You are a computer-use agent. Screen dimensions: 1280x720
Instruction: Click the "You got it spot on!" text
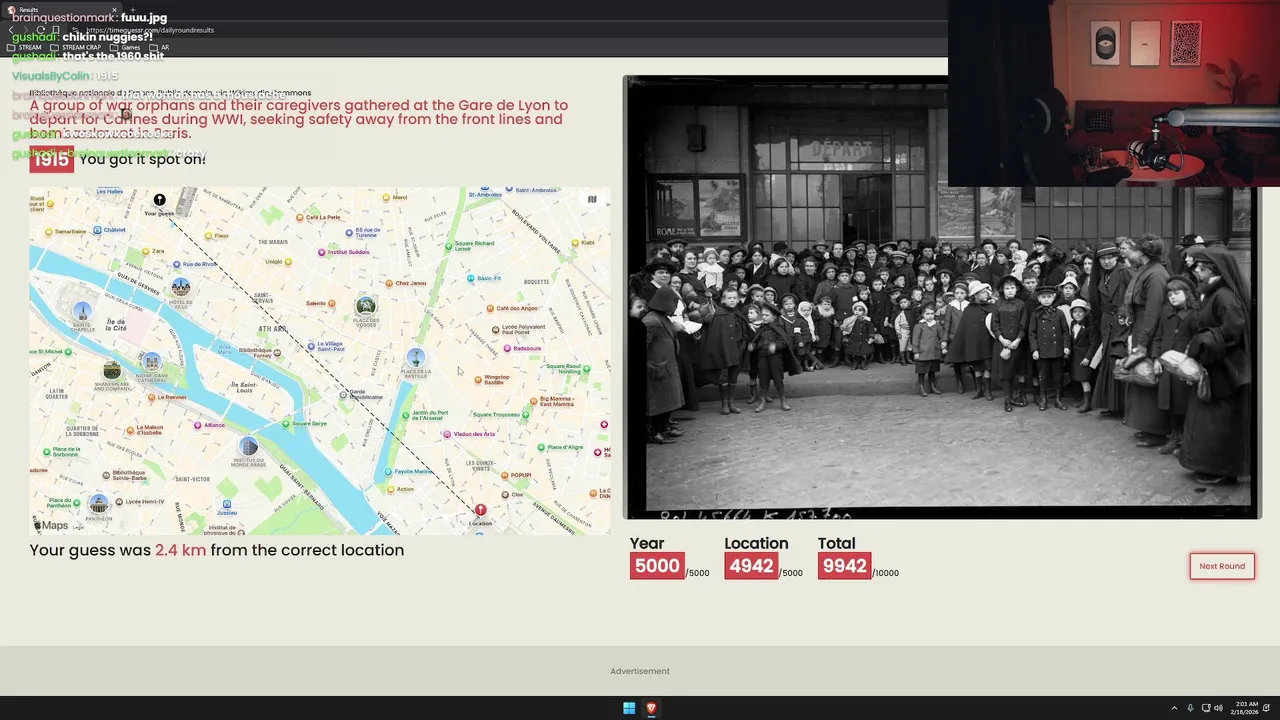coord(142,159)
